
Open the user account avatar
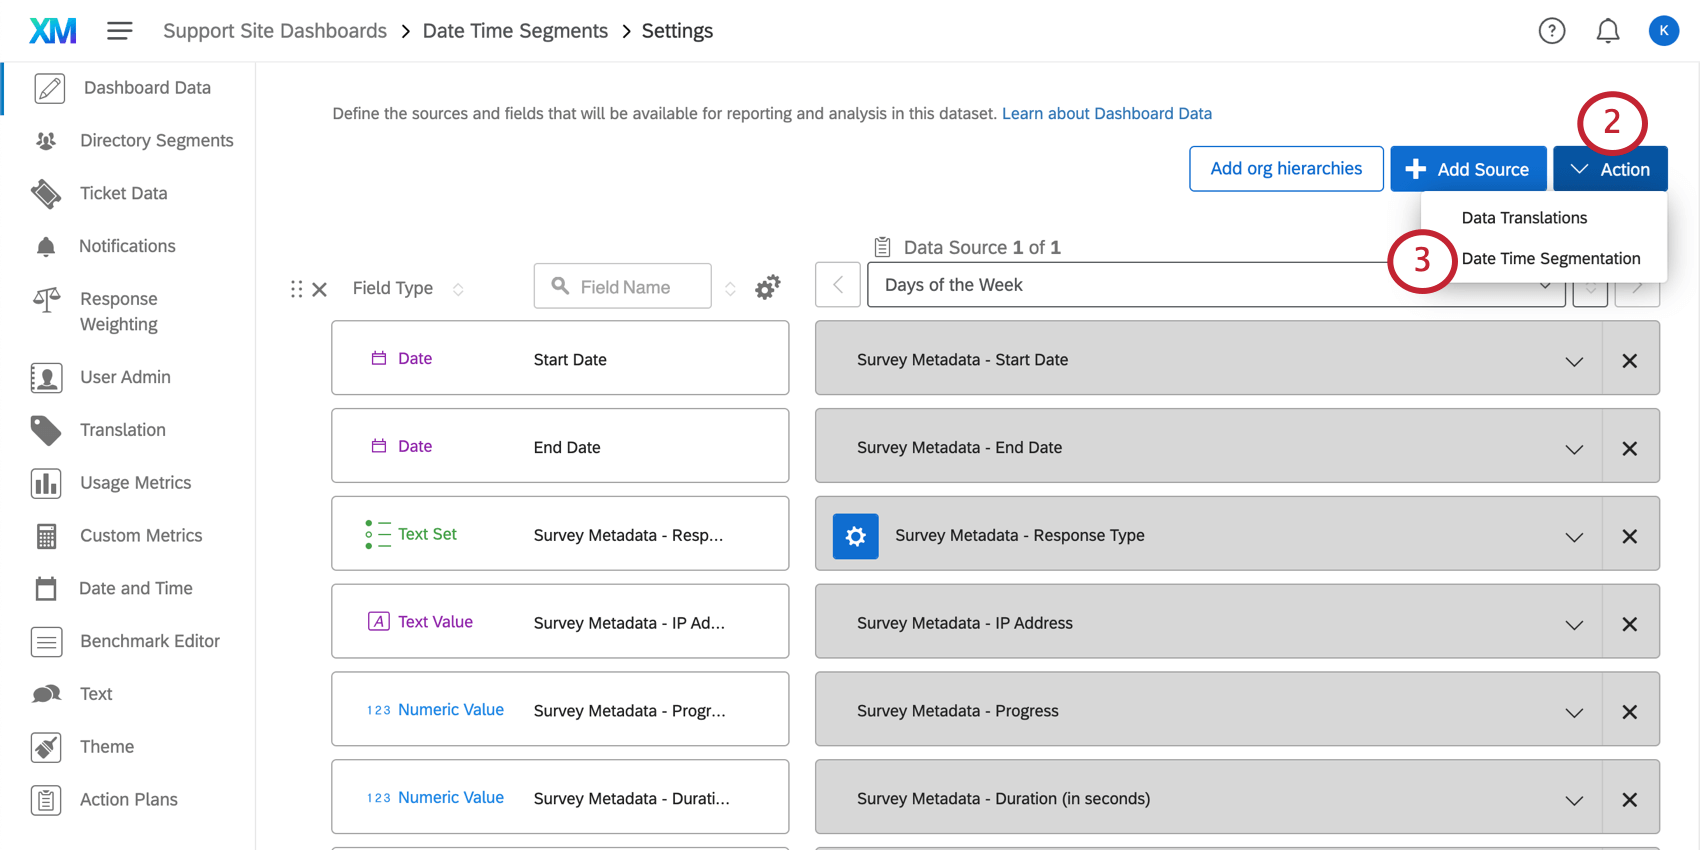tap(1663, 31)
